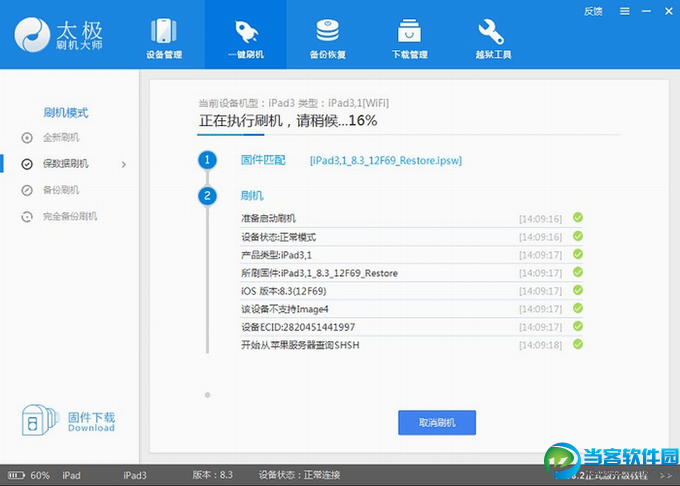
Task: Select 备份刷机 mode
Action: pos(61,190)
